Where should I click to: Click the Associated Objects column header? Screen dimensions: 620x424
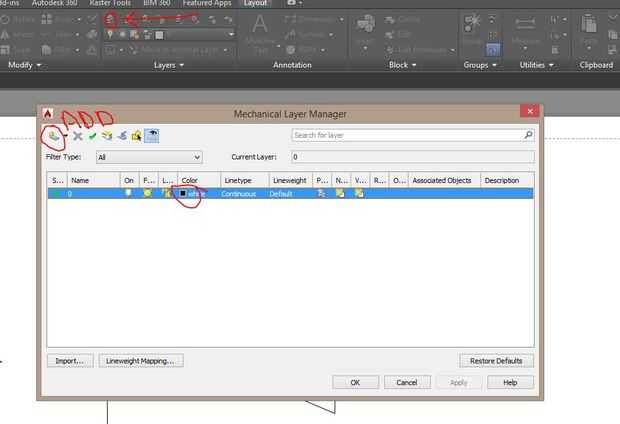pyautogui.click(x=444, y=180)
